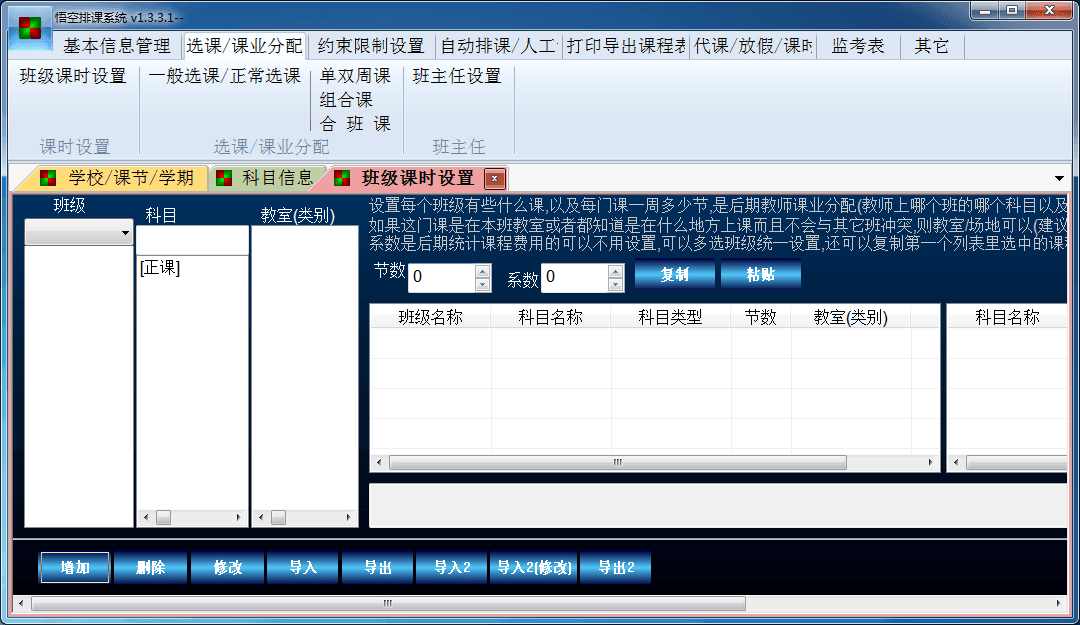Select 单双周课 in the ribbon
This screenshot has width=1080, height=625.
click(355, 76)
